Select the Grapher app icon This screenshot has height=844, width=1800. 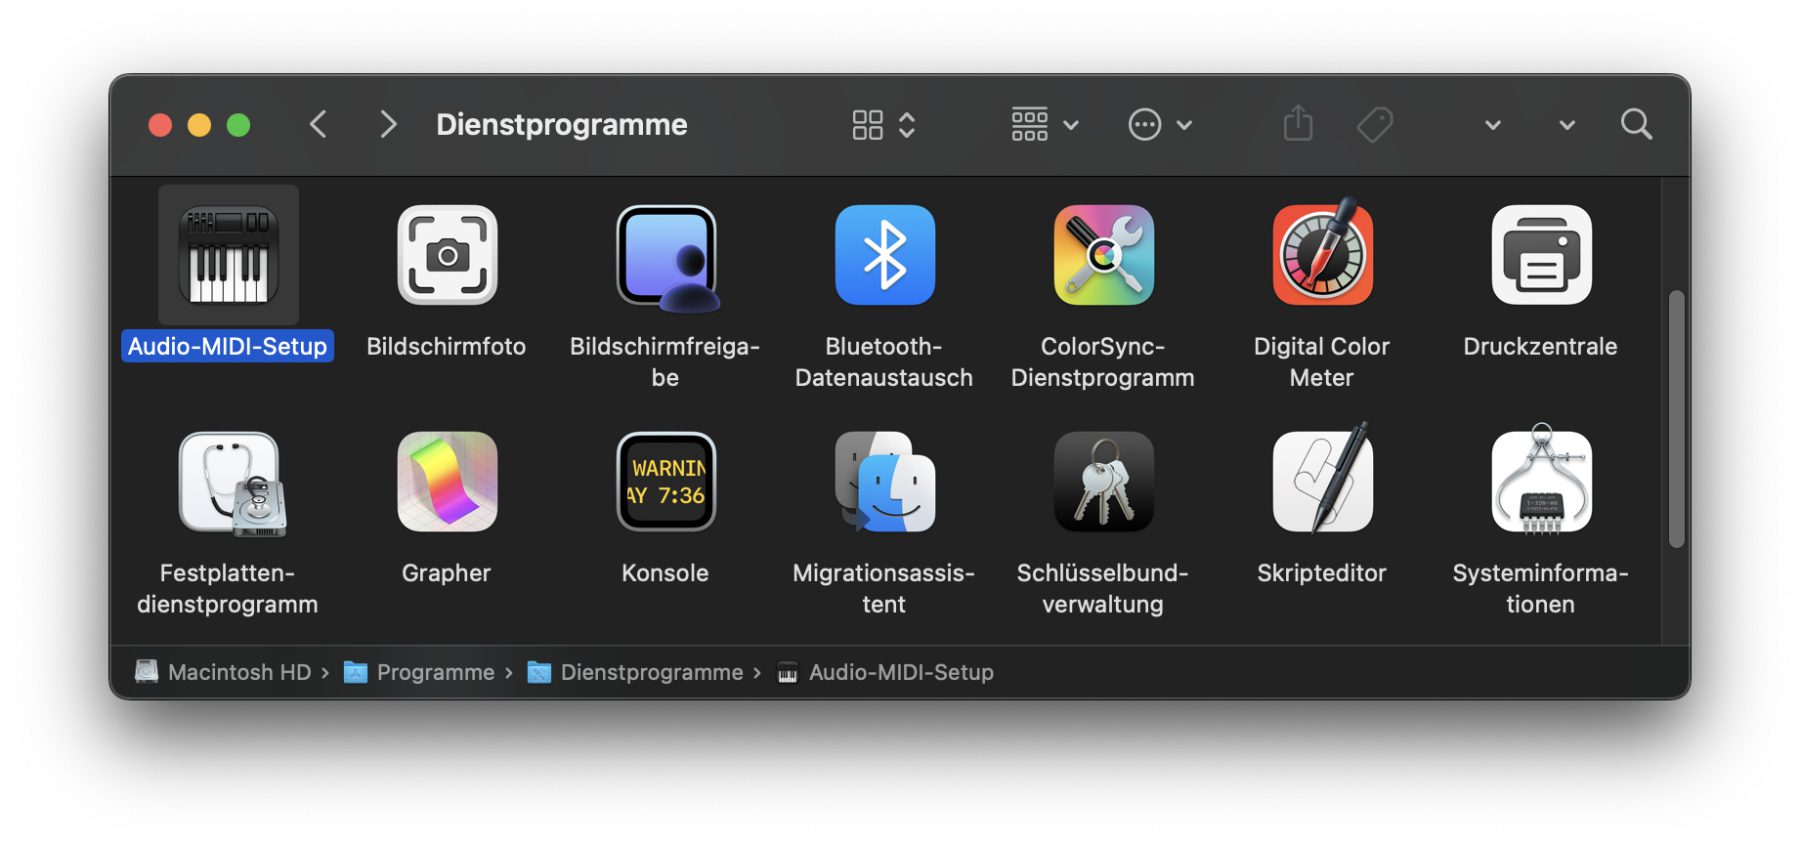[x=447, y=482]
